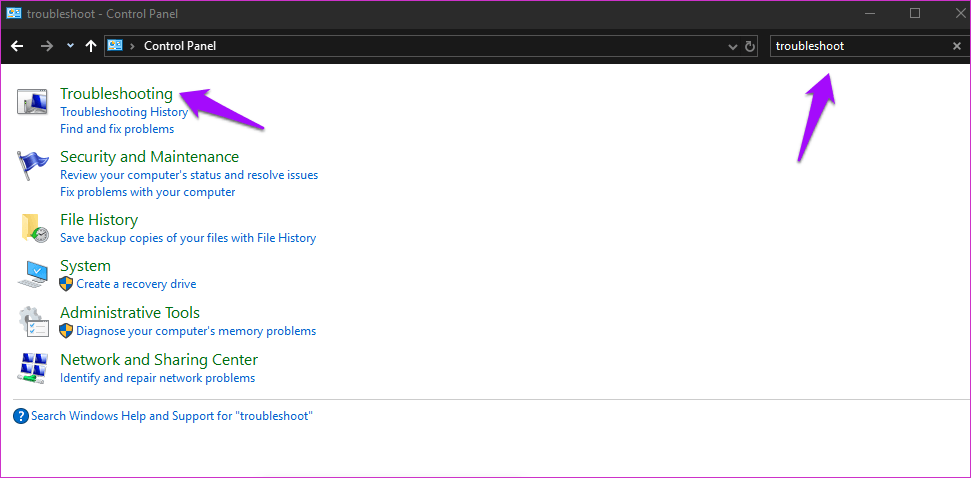This screenshot has width=971, height=478.
Task: Open the System monitor icon
Action: [33, 274]
